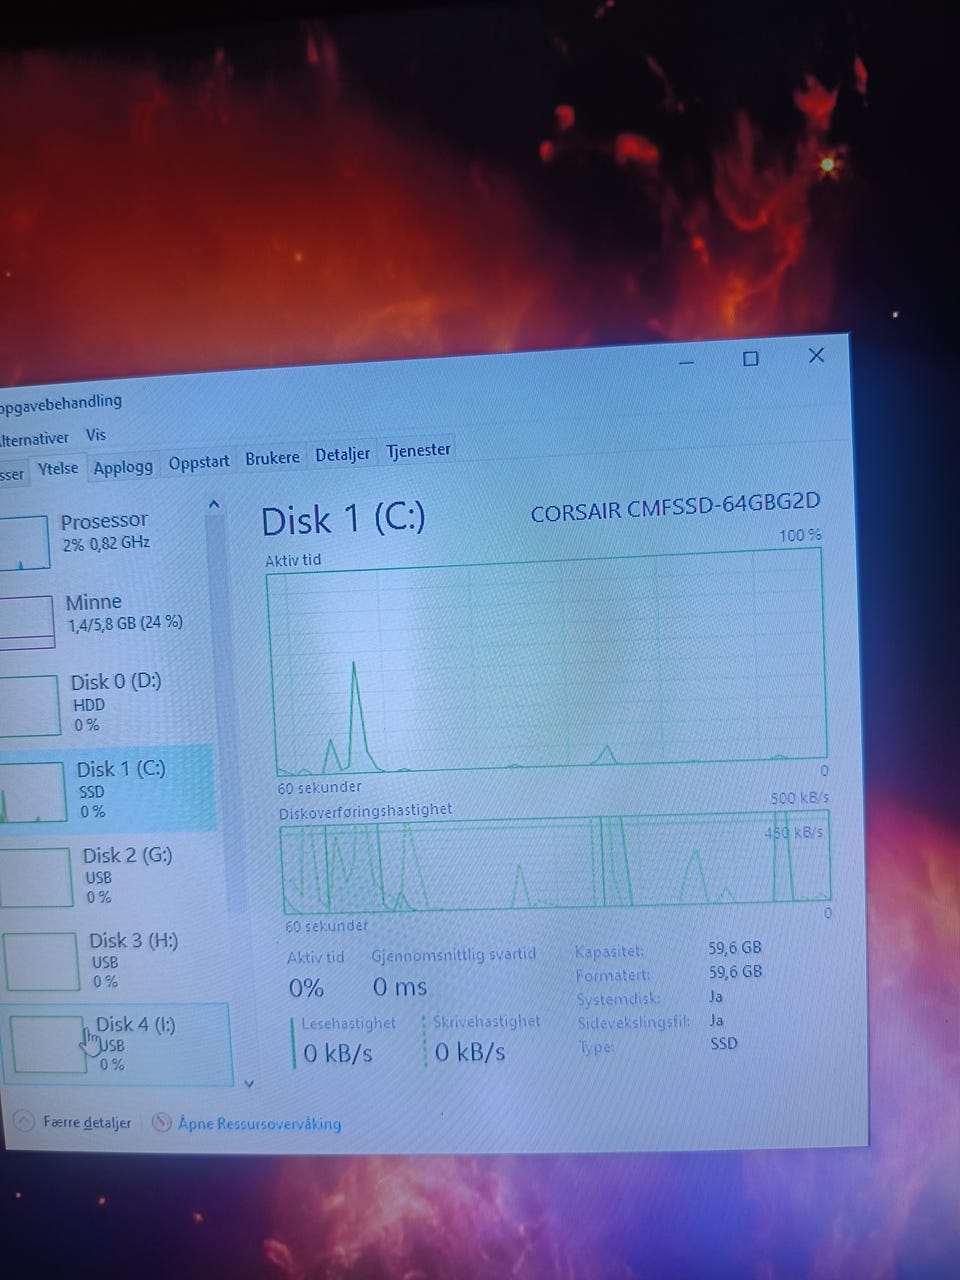Image resolution: width=960 pixels, height=1280 pixels.
Task: Collapse view with Færre detaljer
Action: 87,1123
